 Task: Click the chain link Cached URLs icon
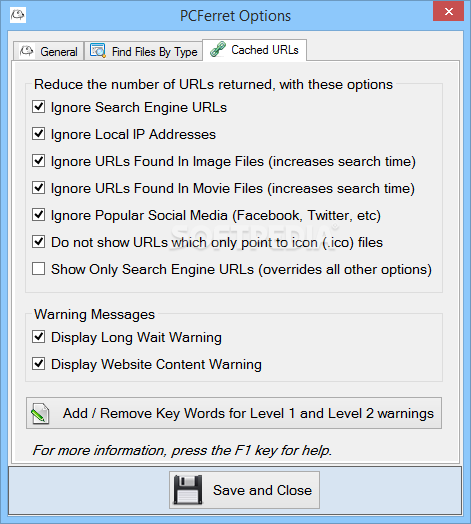pyautogui.click(x=218, y=49)
